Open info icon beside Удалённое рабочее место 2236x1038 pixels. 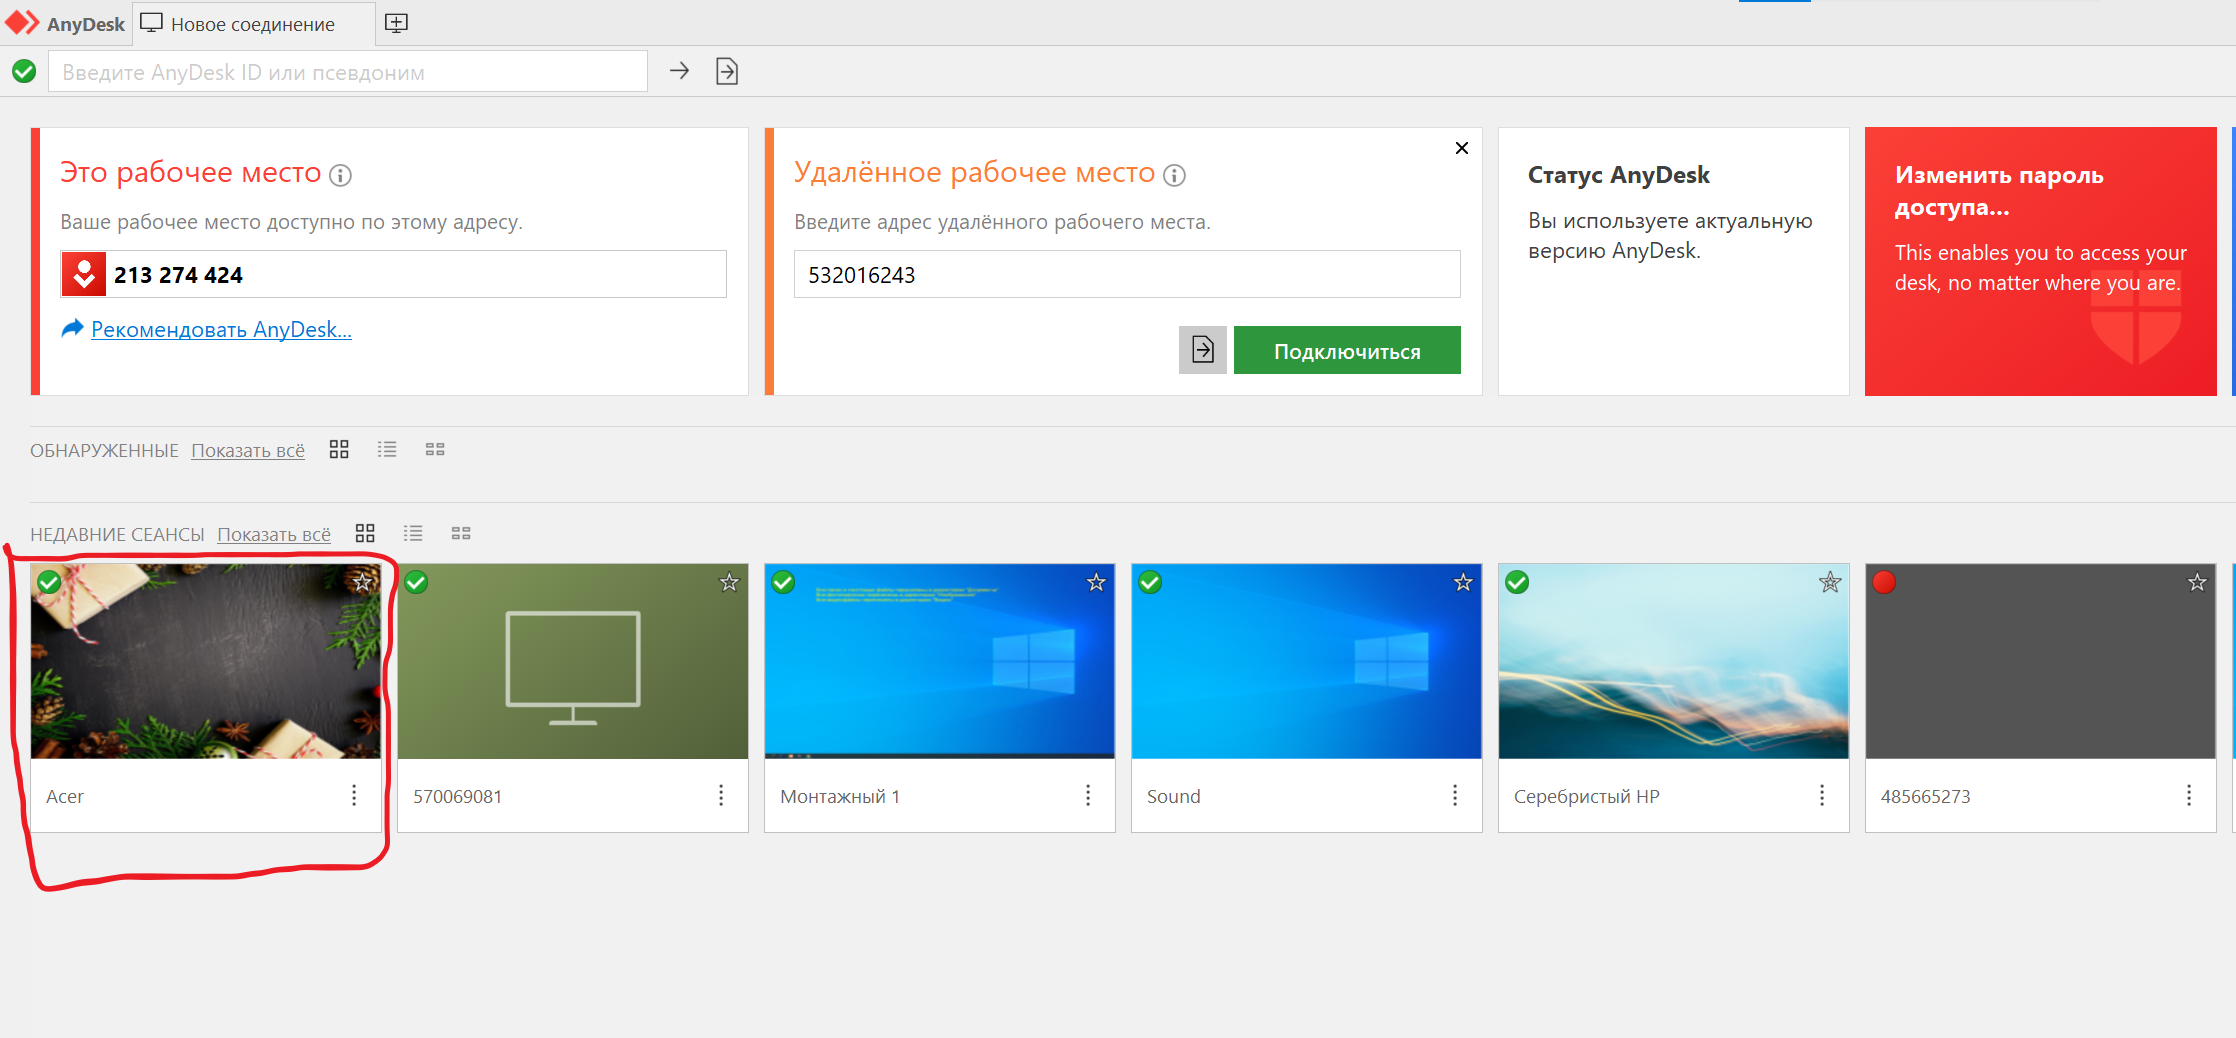(x=1174, y=176)
